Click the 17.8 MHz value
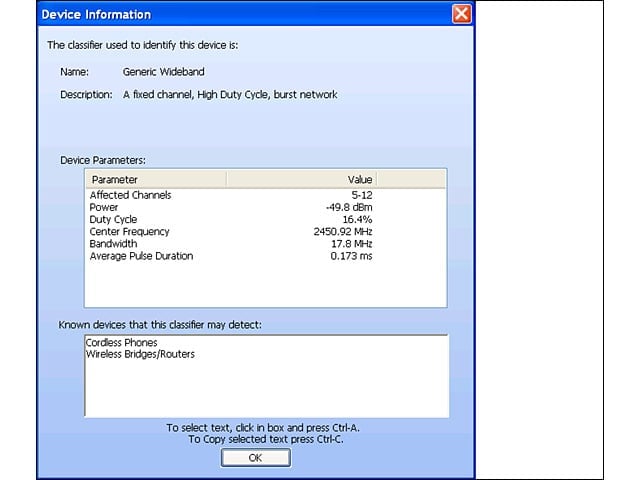The height and width of the screenshot is (480, 640). 351,244
